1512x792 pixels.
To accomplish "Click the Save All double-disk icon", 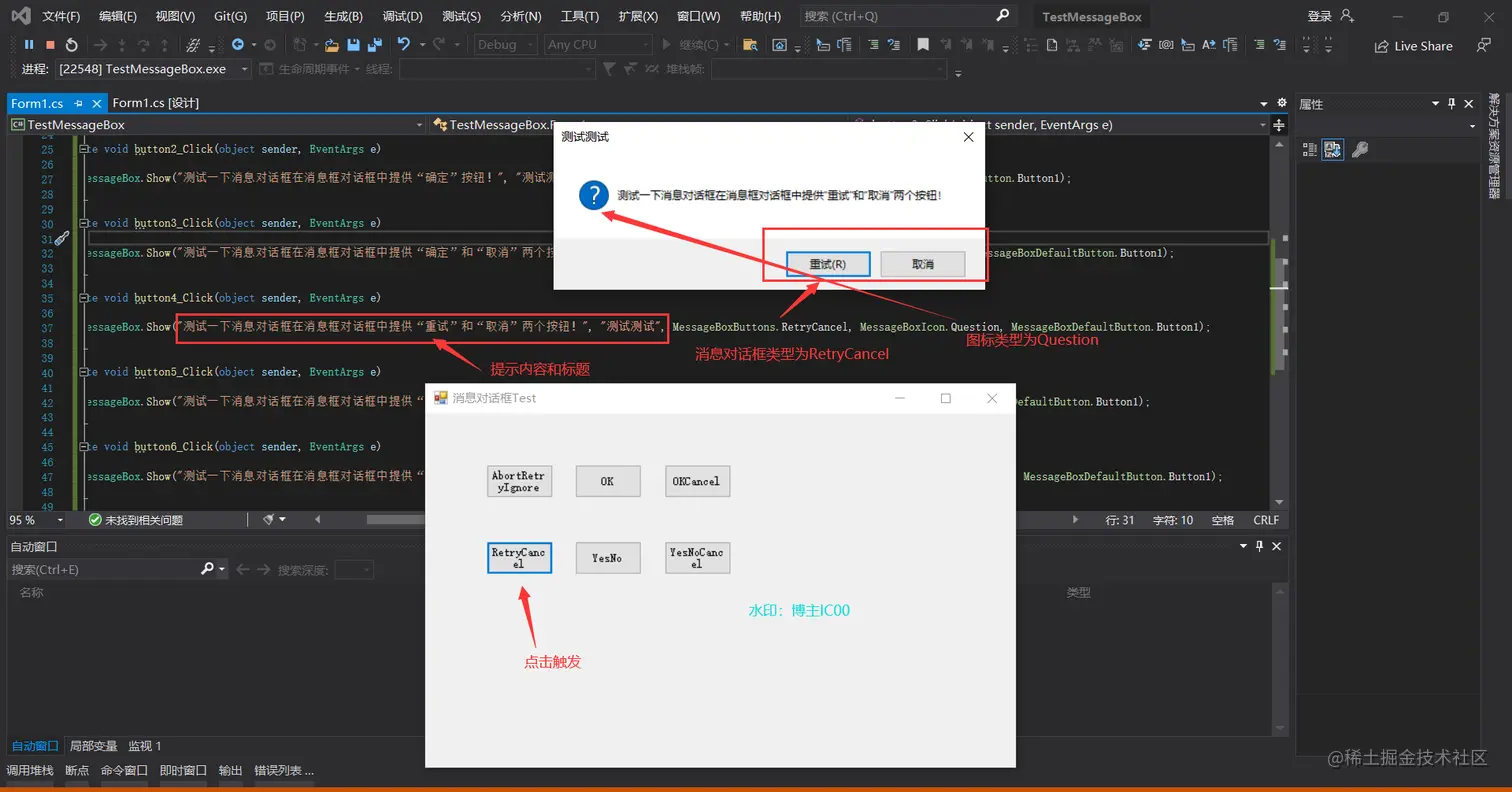I will point(375,45).
